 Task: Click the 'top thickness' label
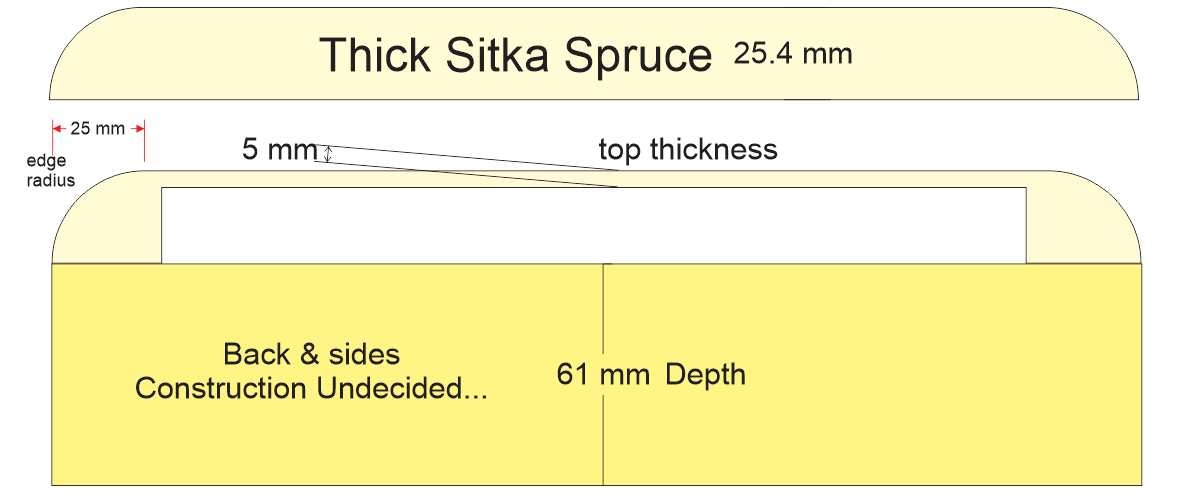tap(688, 150)
